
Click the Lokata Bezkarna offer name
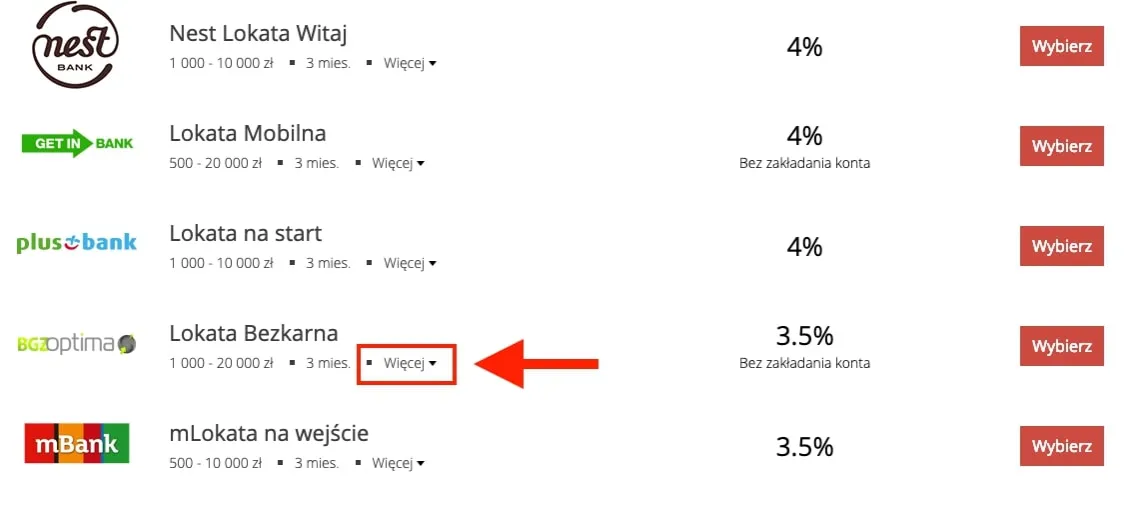coord(253,334)
